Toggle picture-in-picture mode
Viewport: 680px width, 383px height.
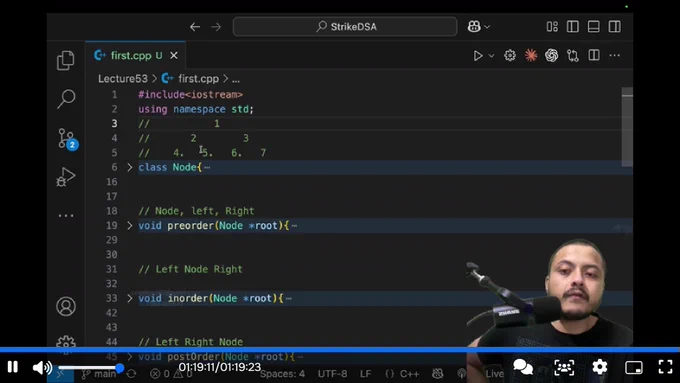pyautogui.click(x=634, y=367)
